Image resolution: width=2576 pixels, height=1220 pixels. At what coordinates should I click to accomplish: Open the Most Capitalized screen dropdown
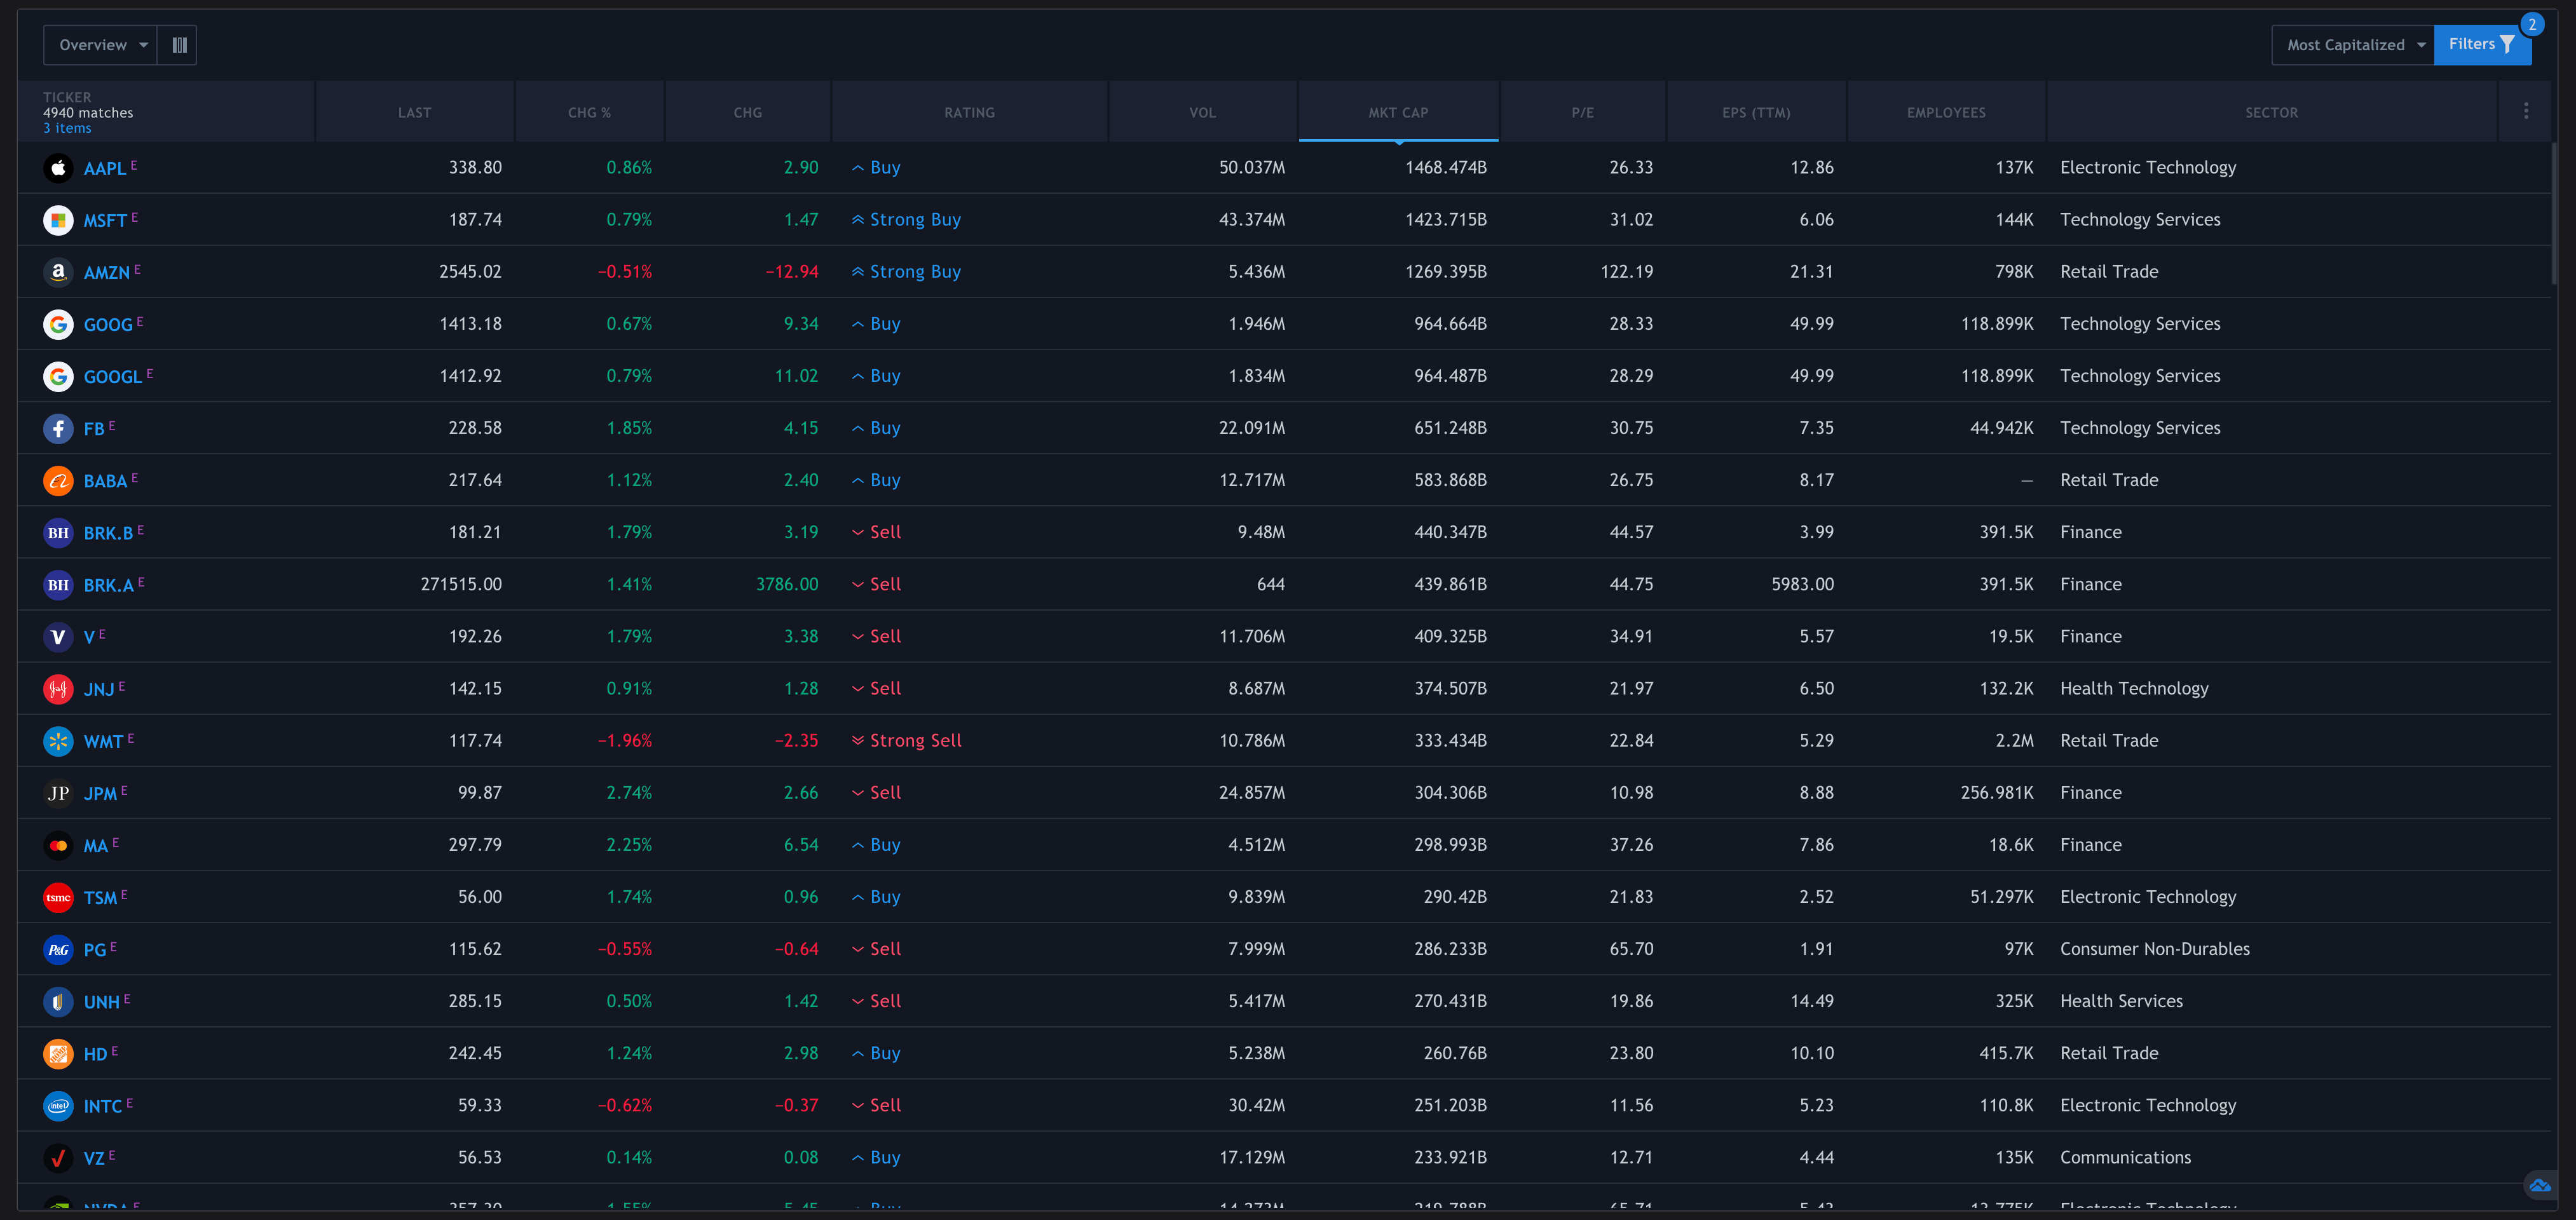tap(2353, 45)
